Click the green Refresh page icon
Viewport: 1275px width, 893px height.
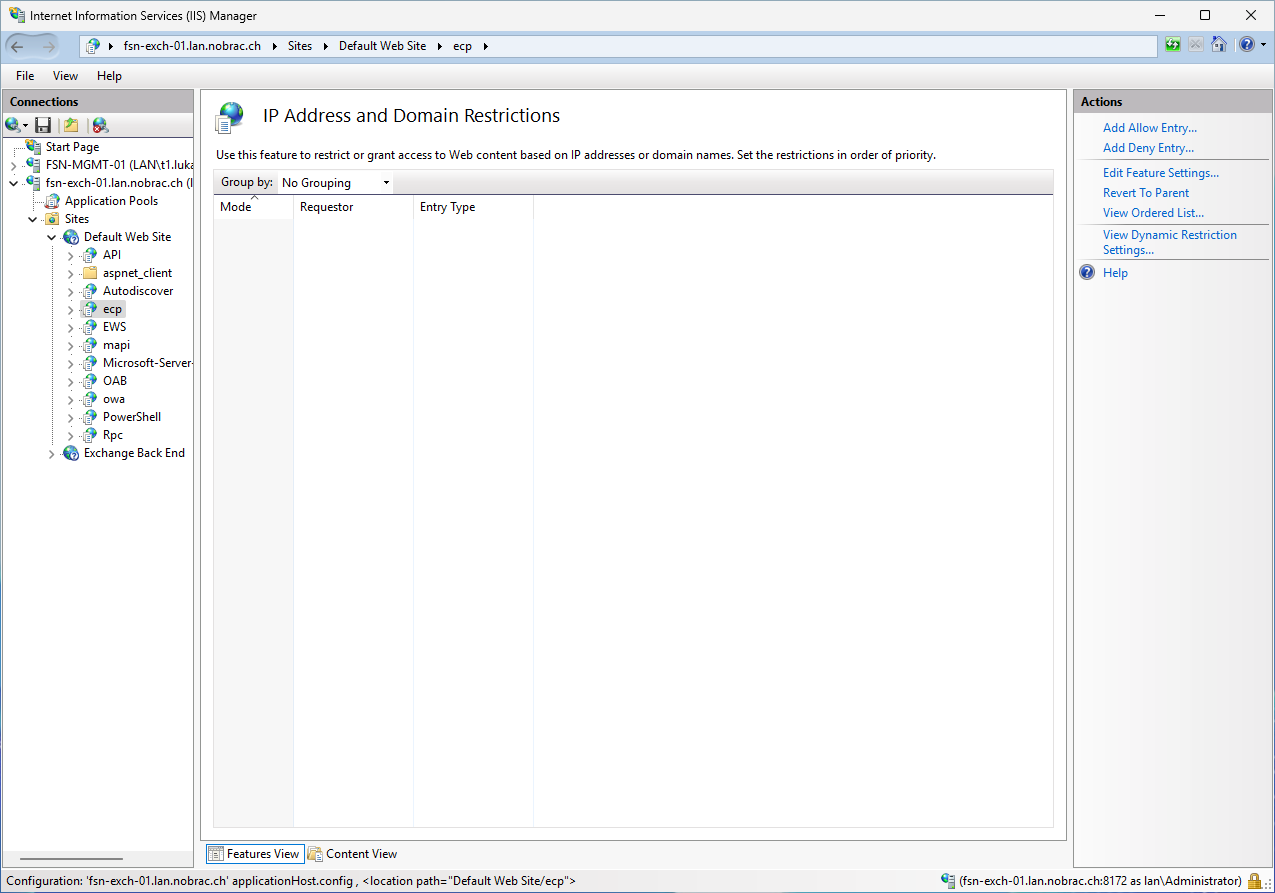click(1173, 45)
